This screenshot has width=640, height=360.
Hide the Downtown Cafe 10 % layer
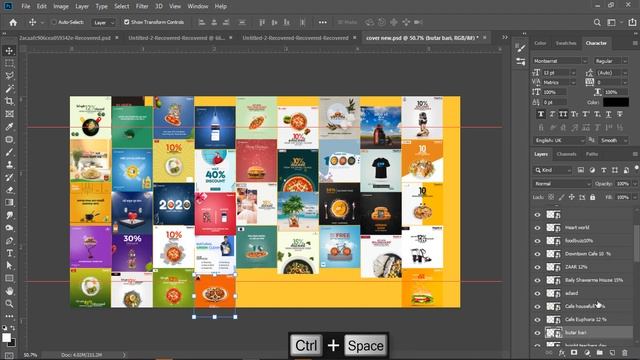tap(537, 254)
